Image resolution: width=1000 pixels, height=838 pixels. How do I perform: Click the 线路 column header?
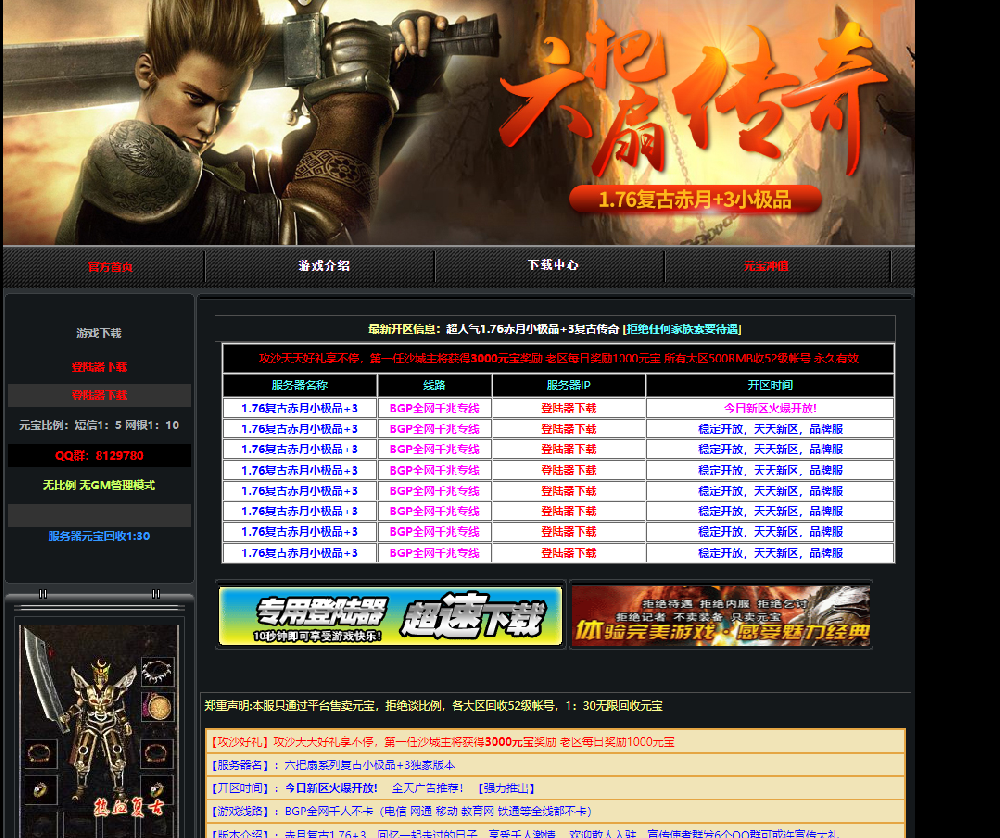434,385
